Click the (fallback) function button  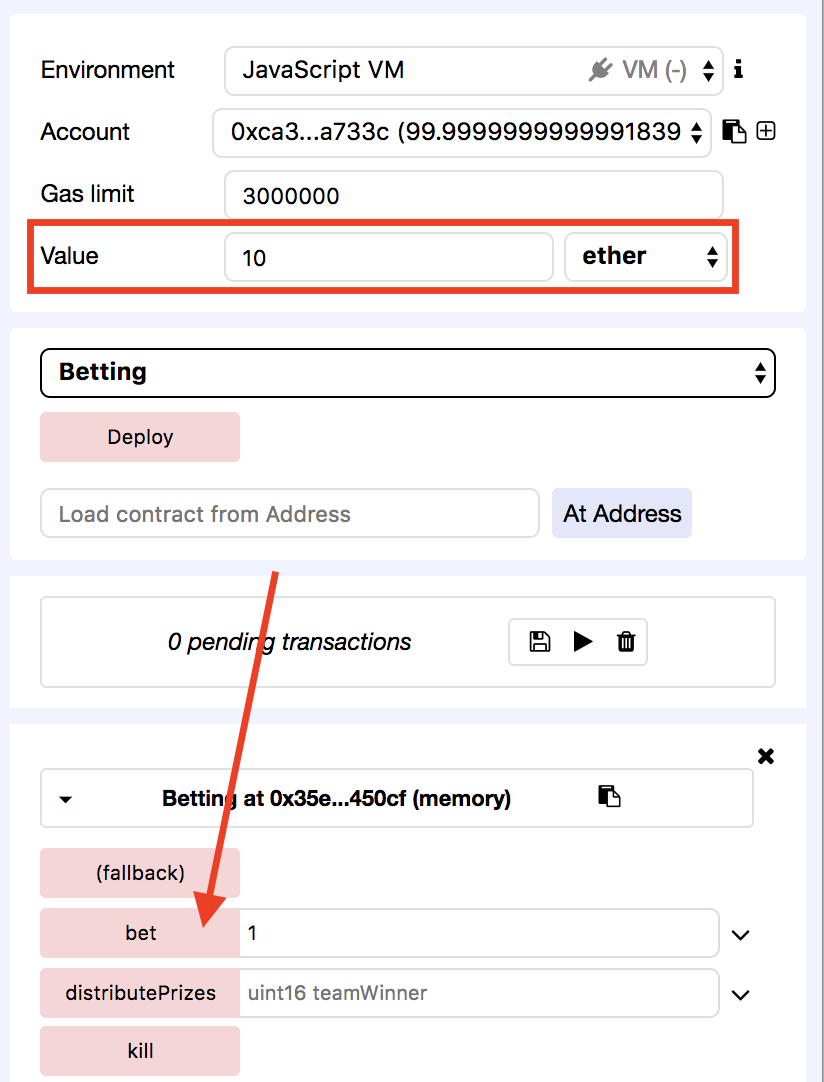(140, 873)
